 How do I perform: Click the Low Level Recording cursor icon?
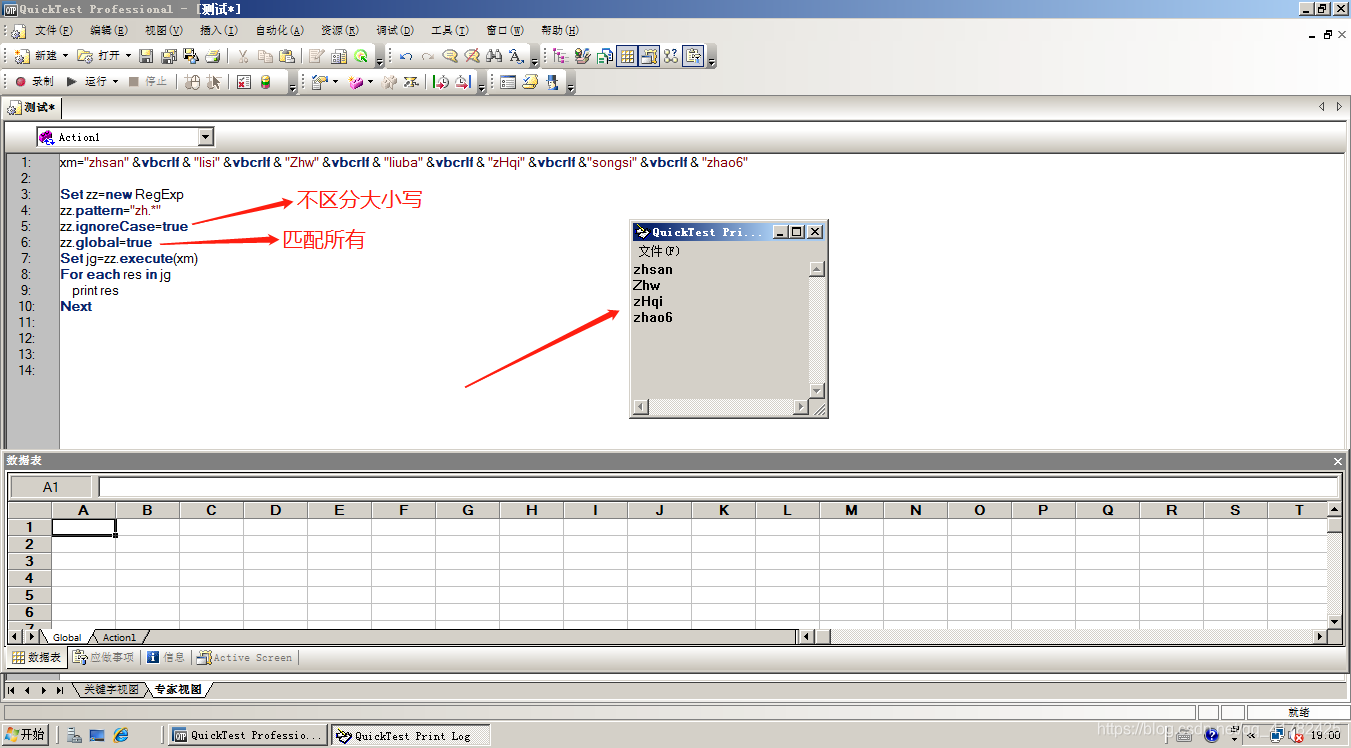[x=214, y=81]
